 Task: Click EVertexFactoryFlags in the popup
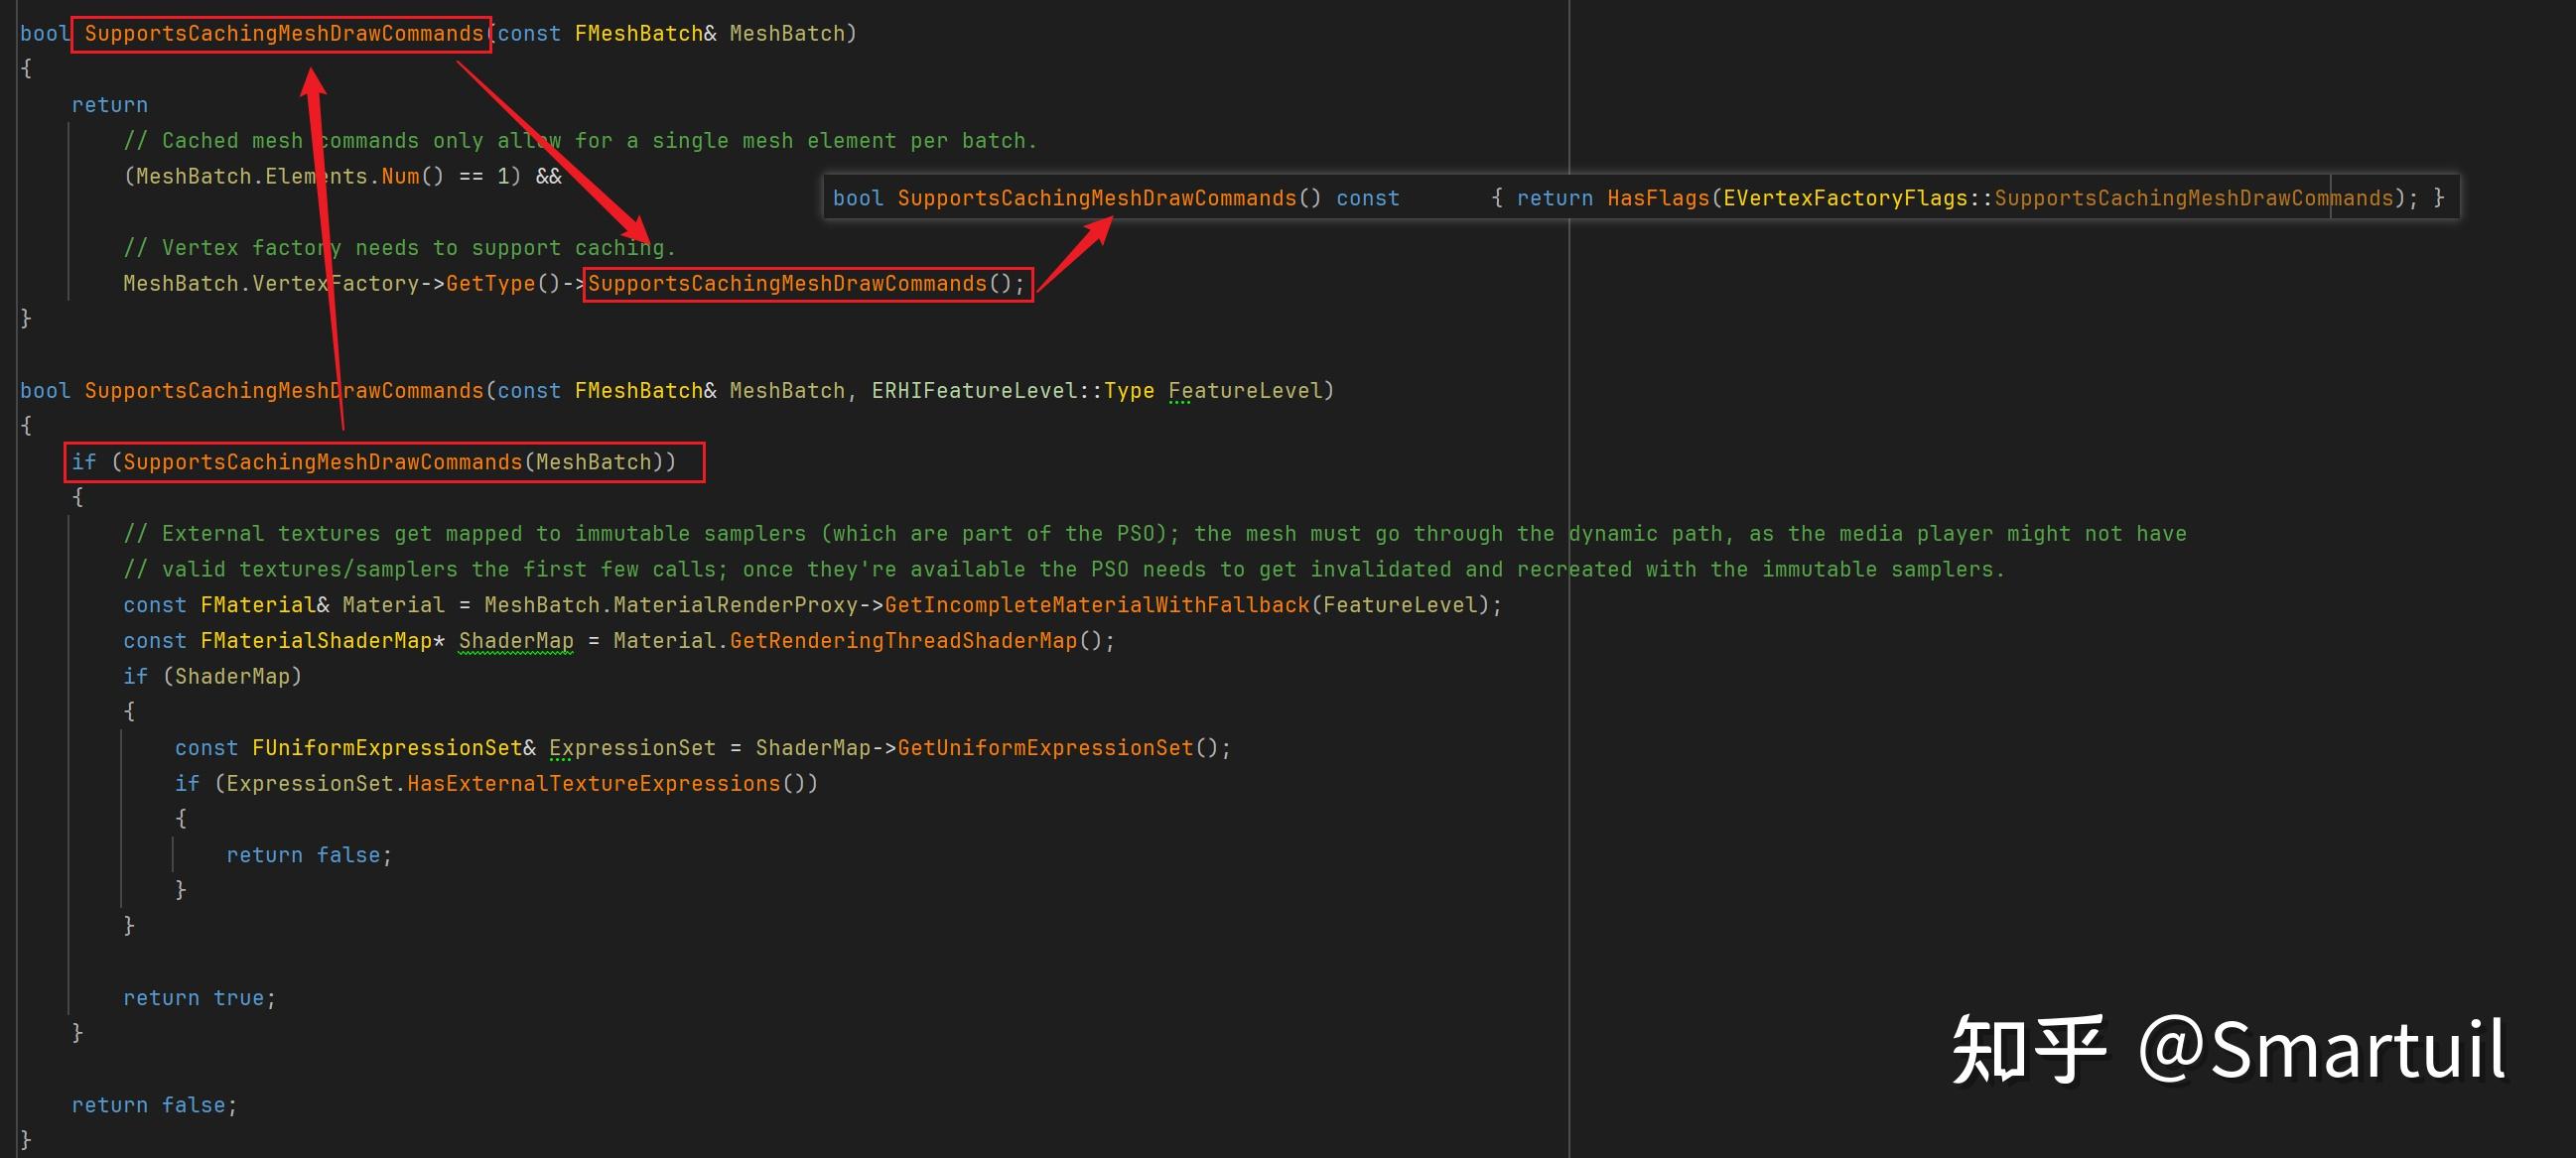(x=1844, y=198)
